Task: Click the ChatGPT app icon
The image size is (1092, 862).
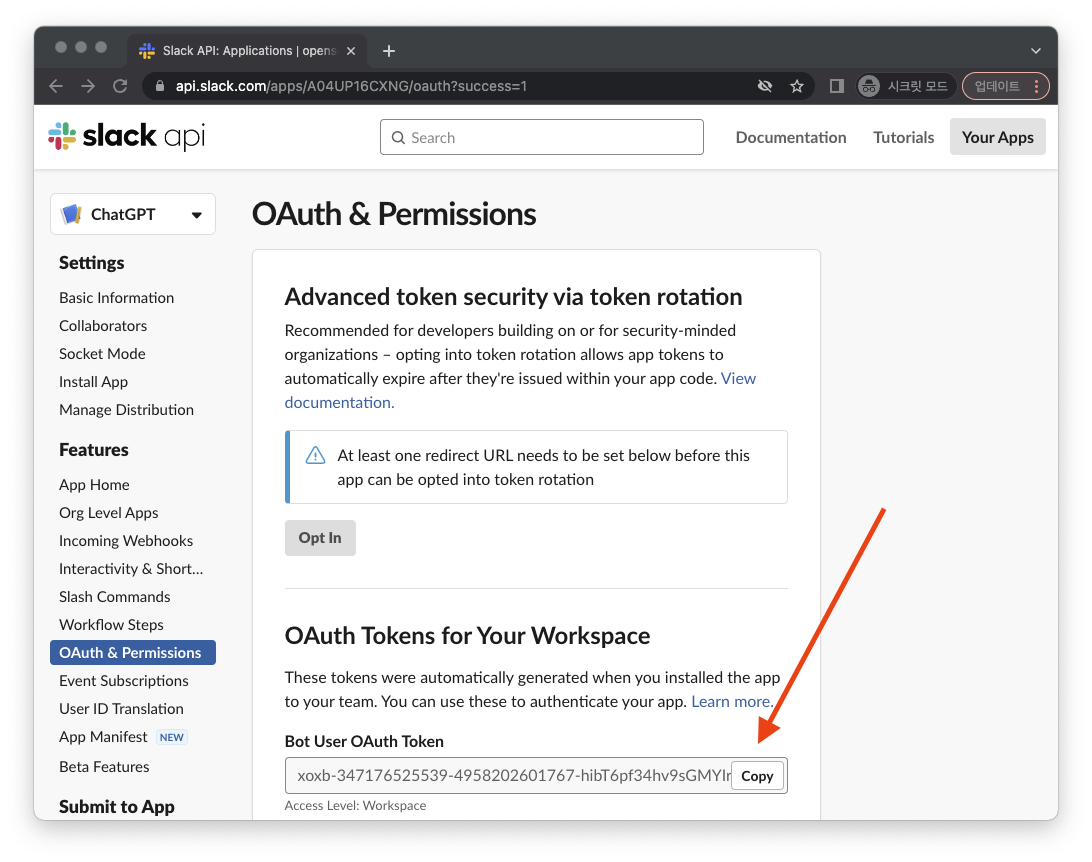Action: 72,214
